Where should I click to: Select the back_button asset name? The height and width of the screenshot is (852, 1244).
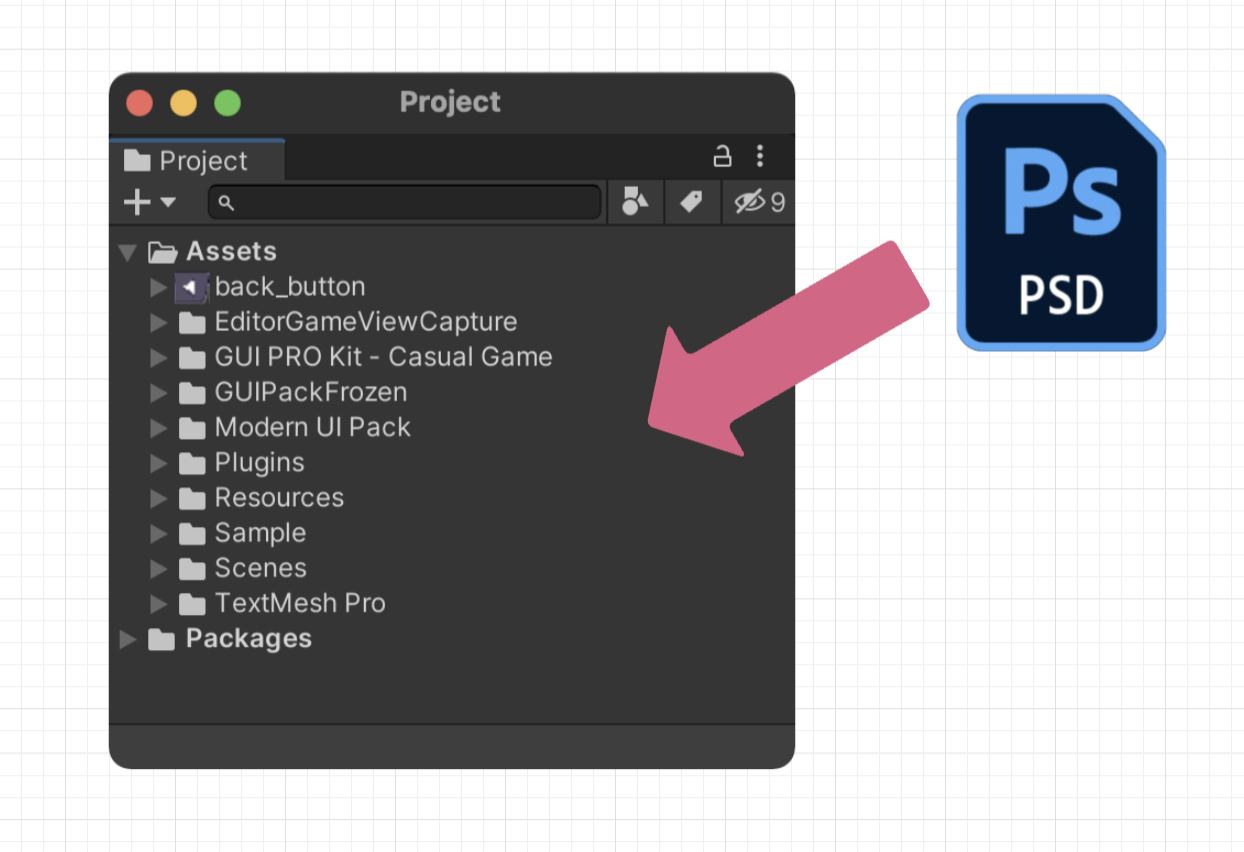coord(290,287)
